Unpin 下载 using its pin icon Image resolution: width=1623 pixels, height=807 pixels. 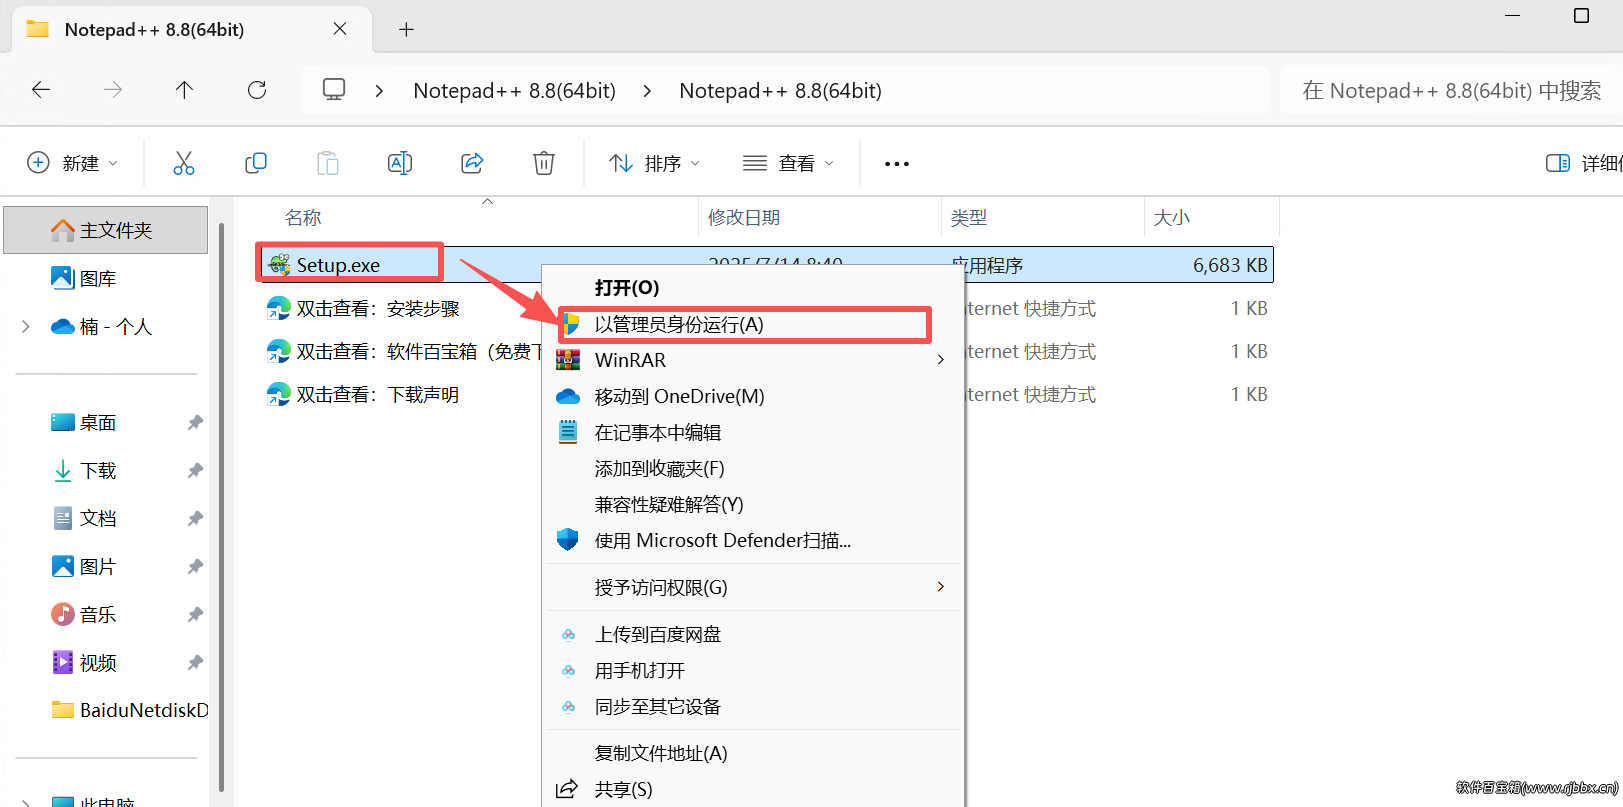tap(195, 470)
